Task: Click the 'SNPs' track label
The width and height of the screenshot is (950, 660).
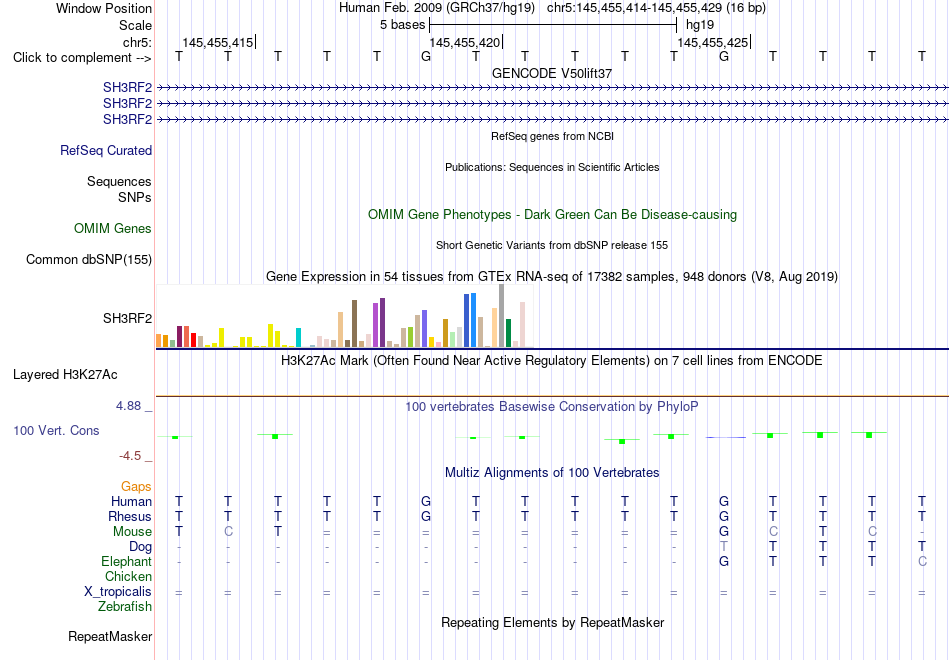Action: [x=135, y=197]
